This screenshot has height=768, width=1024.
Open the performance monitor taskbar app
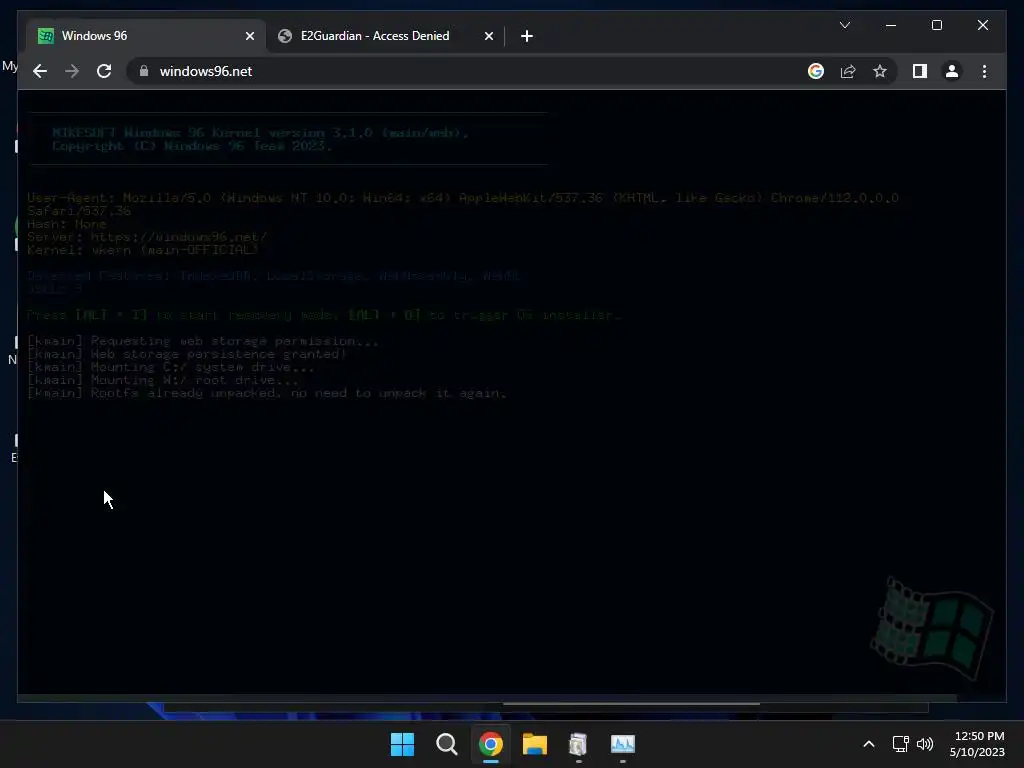tap(622, 744)
